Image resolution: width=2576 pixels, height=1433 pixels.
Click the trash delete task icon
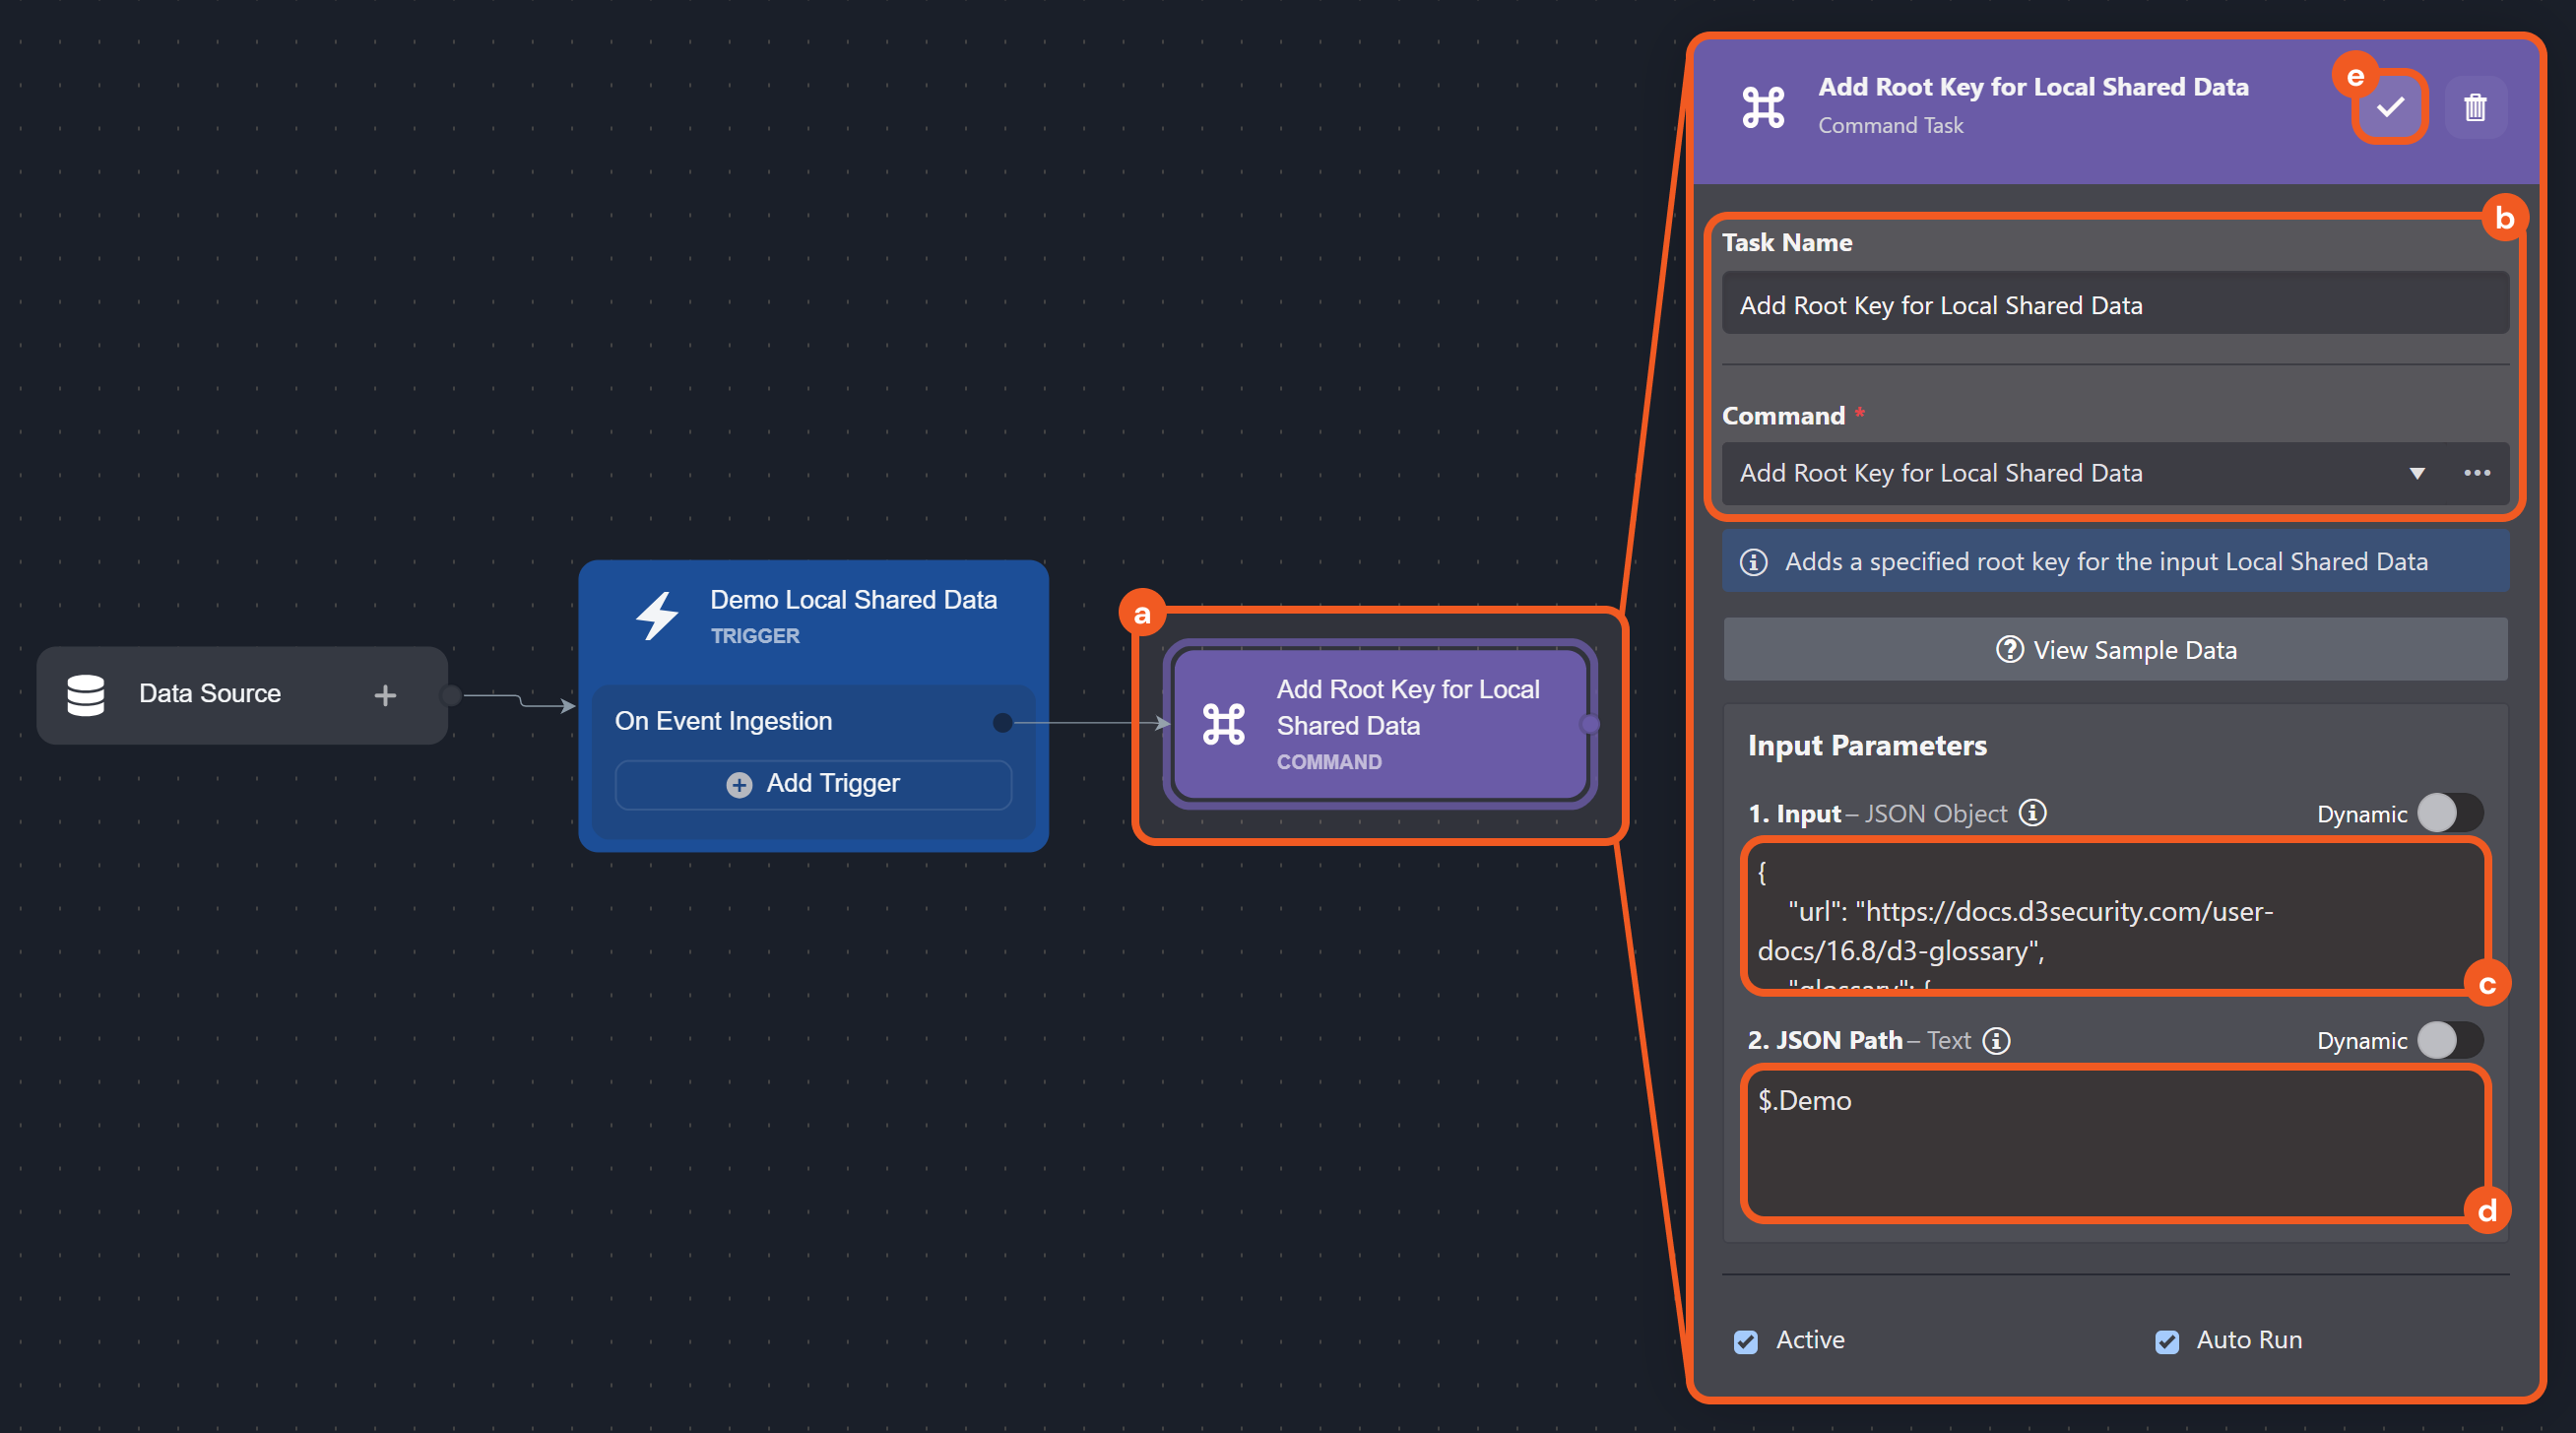[2474, 107]
